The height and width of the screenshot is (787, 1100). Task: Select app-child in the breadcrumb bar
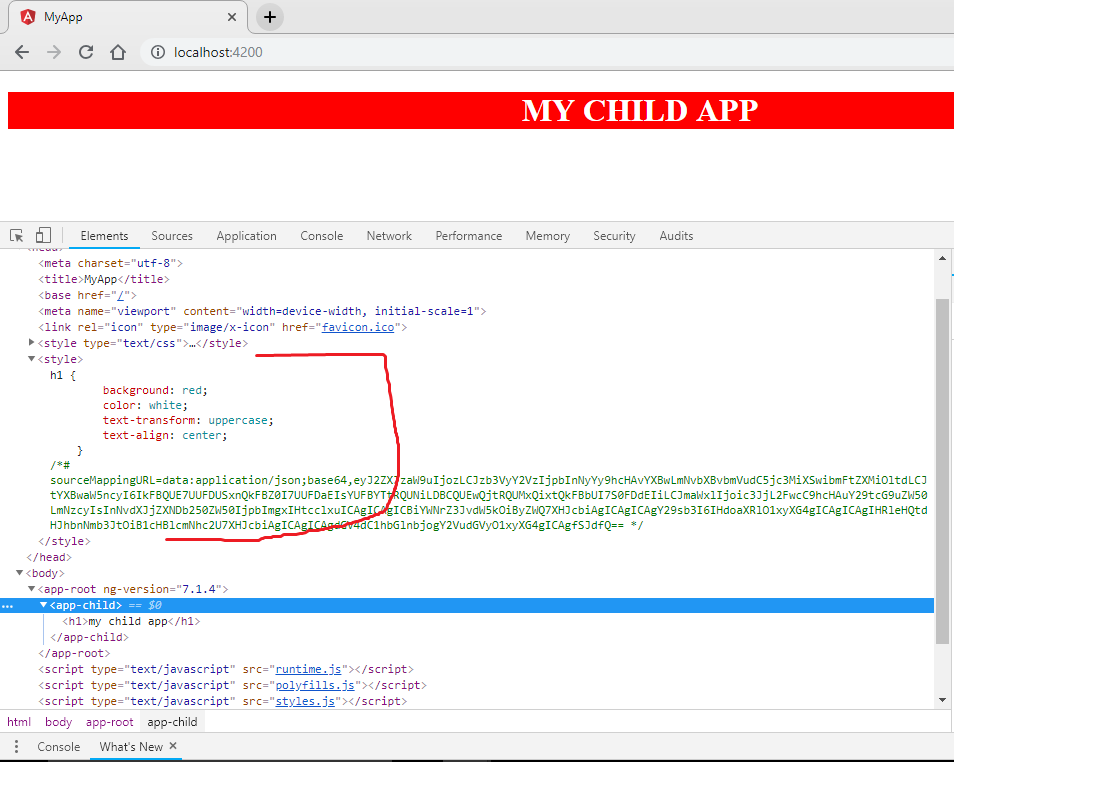pos(172,722)
